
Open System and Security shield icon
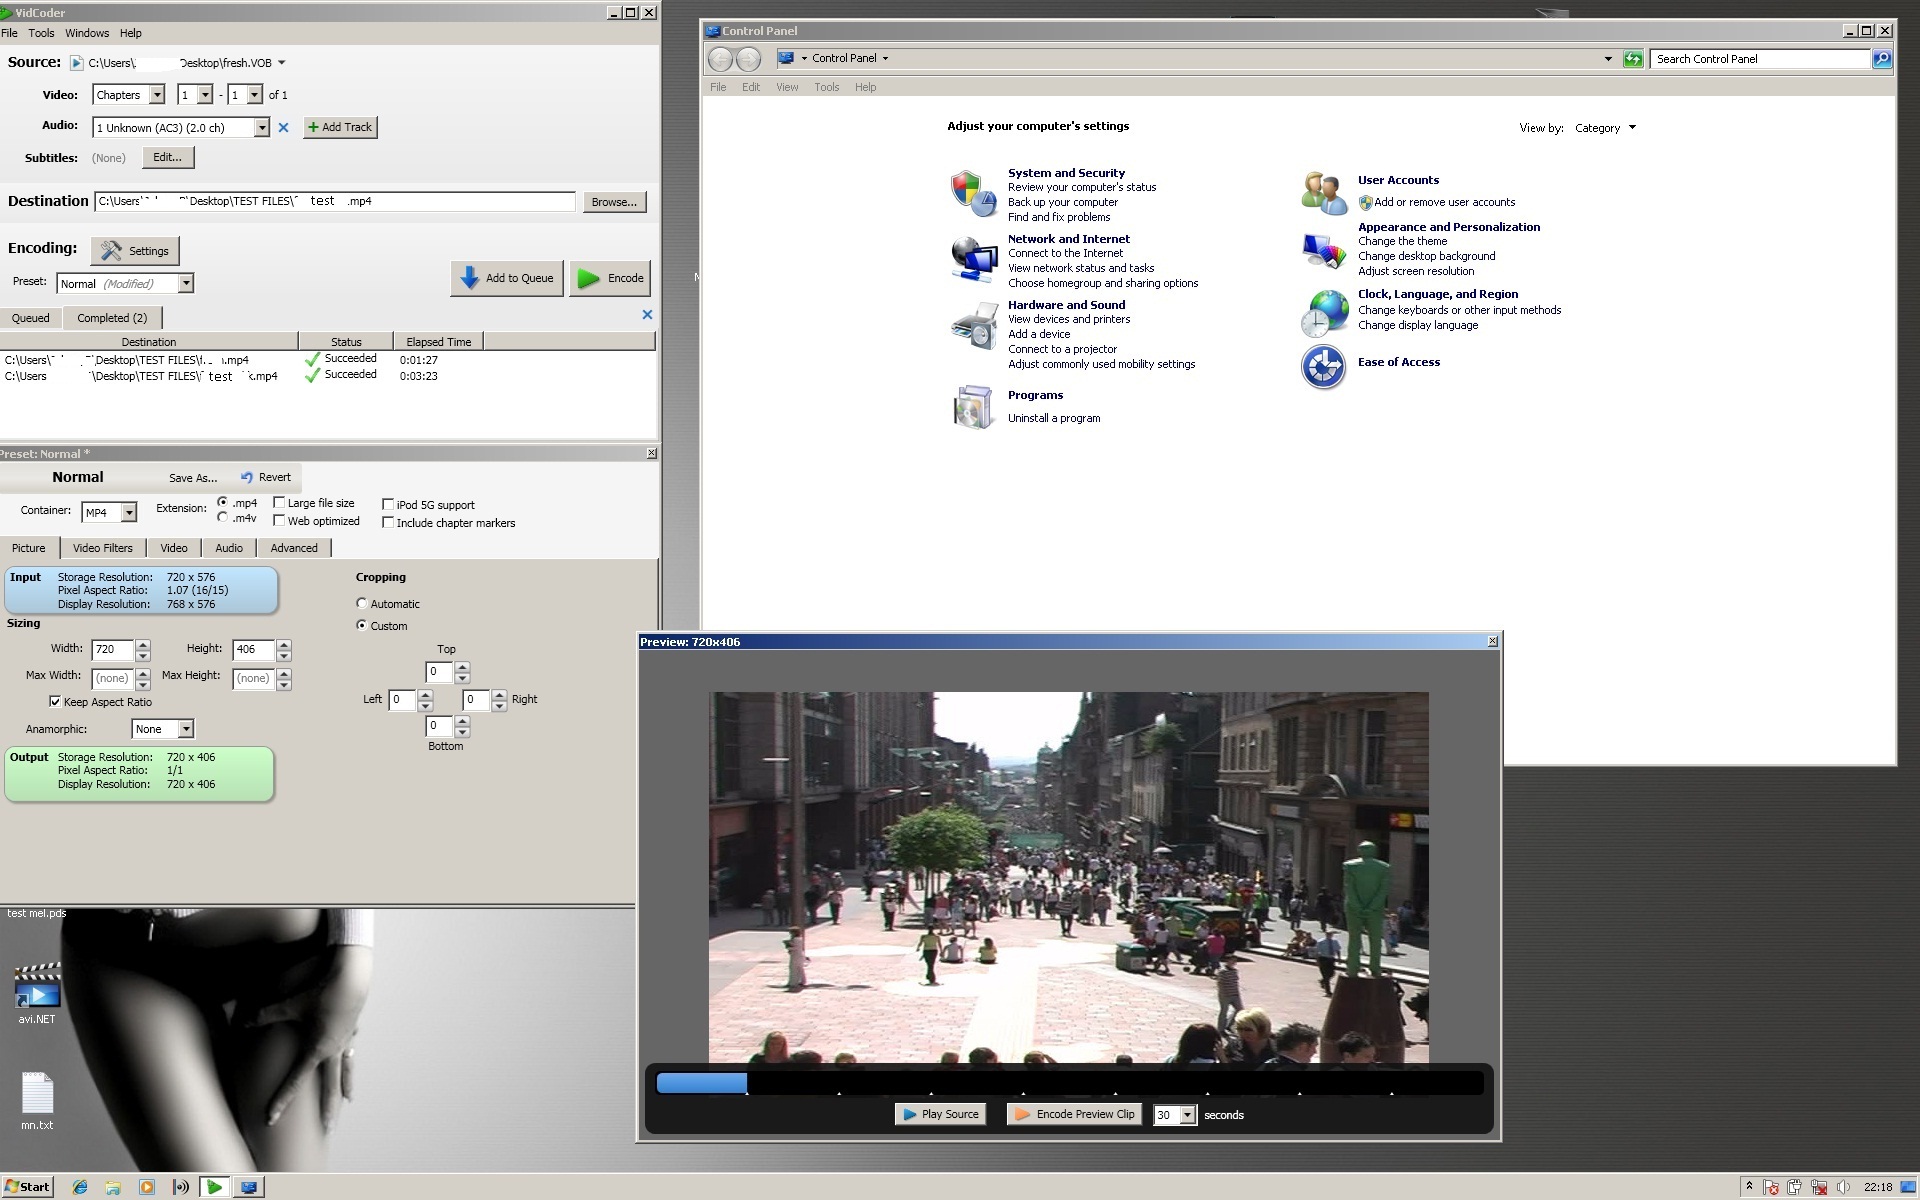click(x=973, y=193)
